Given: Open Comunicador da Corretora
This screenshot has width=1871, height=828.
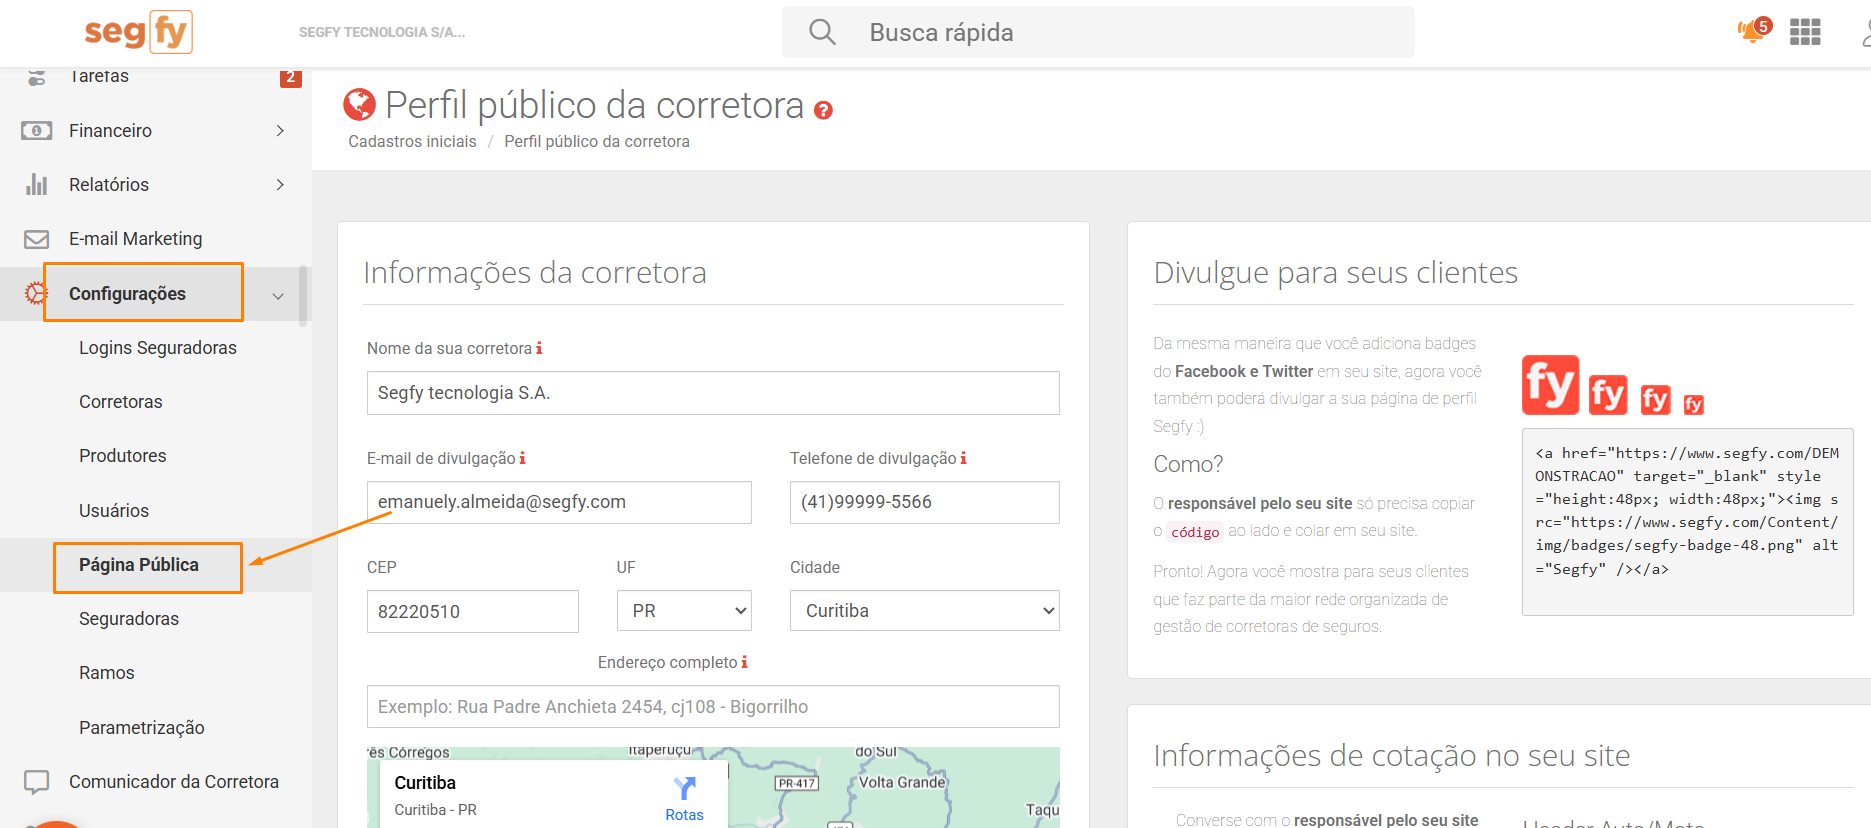Looking at the screenshot, I should [174, 782].
